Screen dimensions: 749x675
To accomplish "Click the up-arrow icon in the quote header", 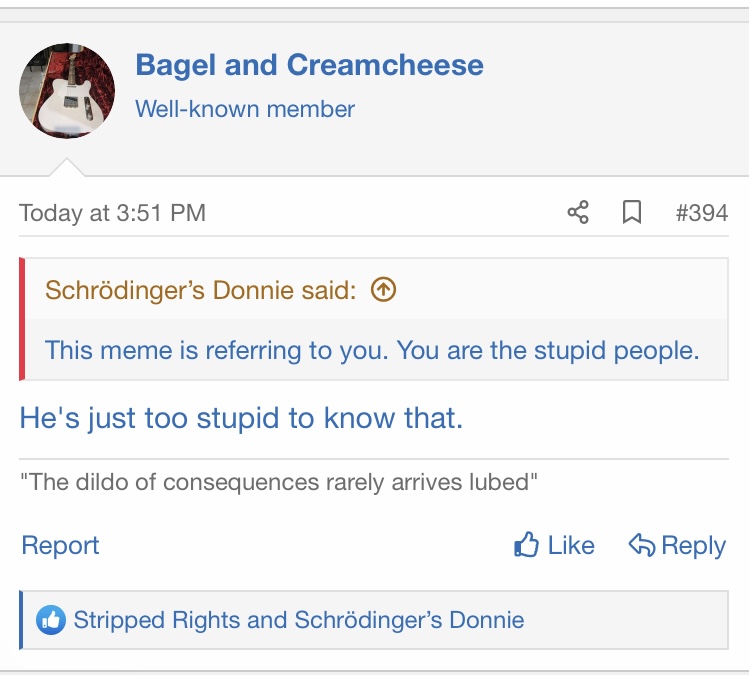I will point(383,290).
